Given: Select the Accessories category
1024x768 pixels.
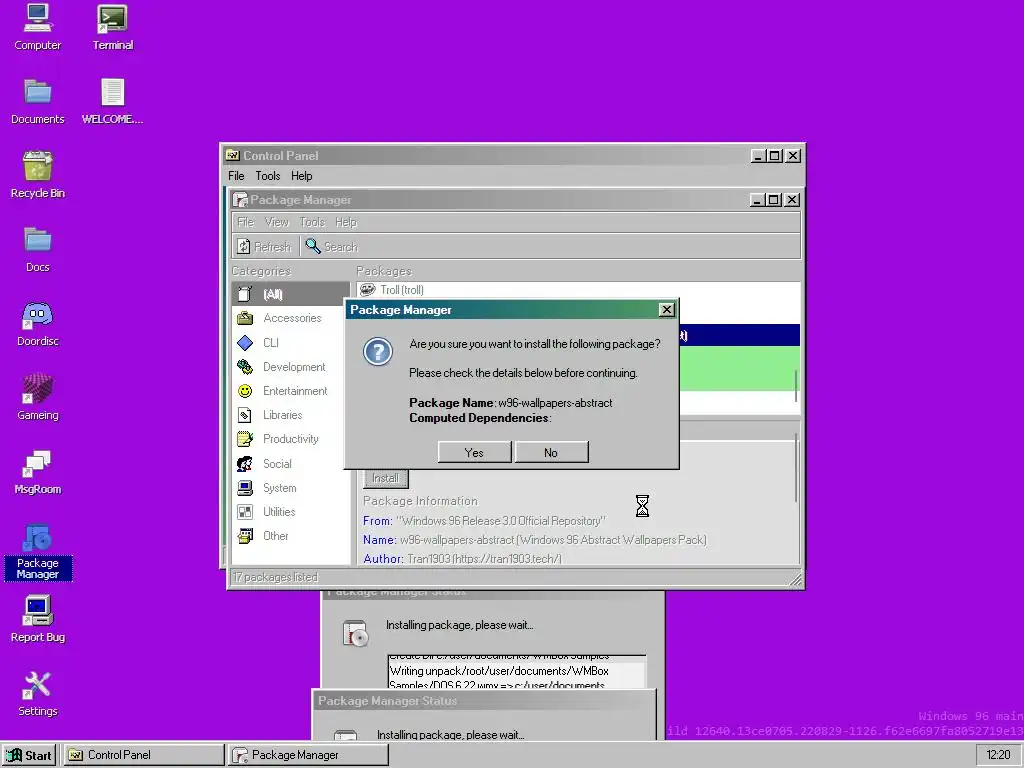Looking at the screenshot, I should pos(291,318).
